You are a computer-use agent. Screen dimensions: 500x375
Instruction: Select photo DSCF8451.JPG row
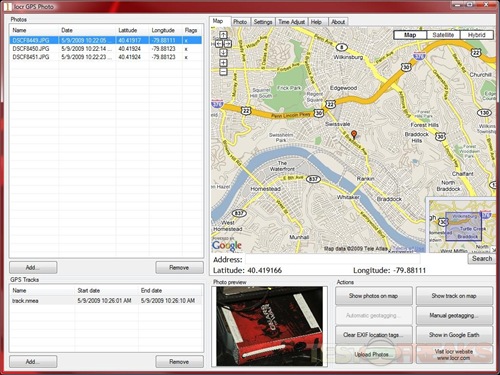(x=106, y=57)
